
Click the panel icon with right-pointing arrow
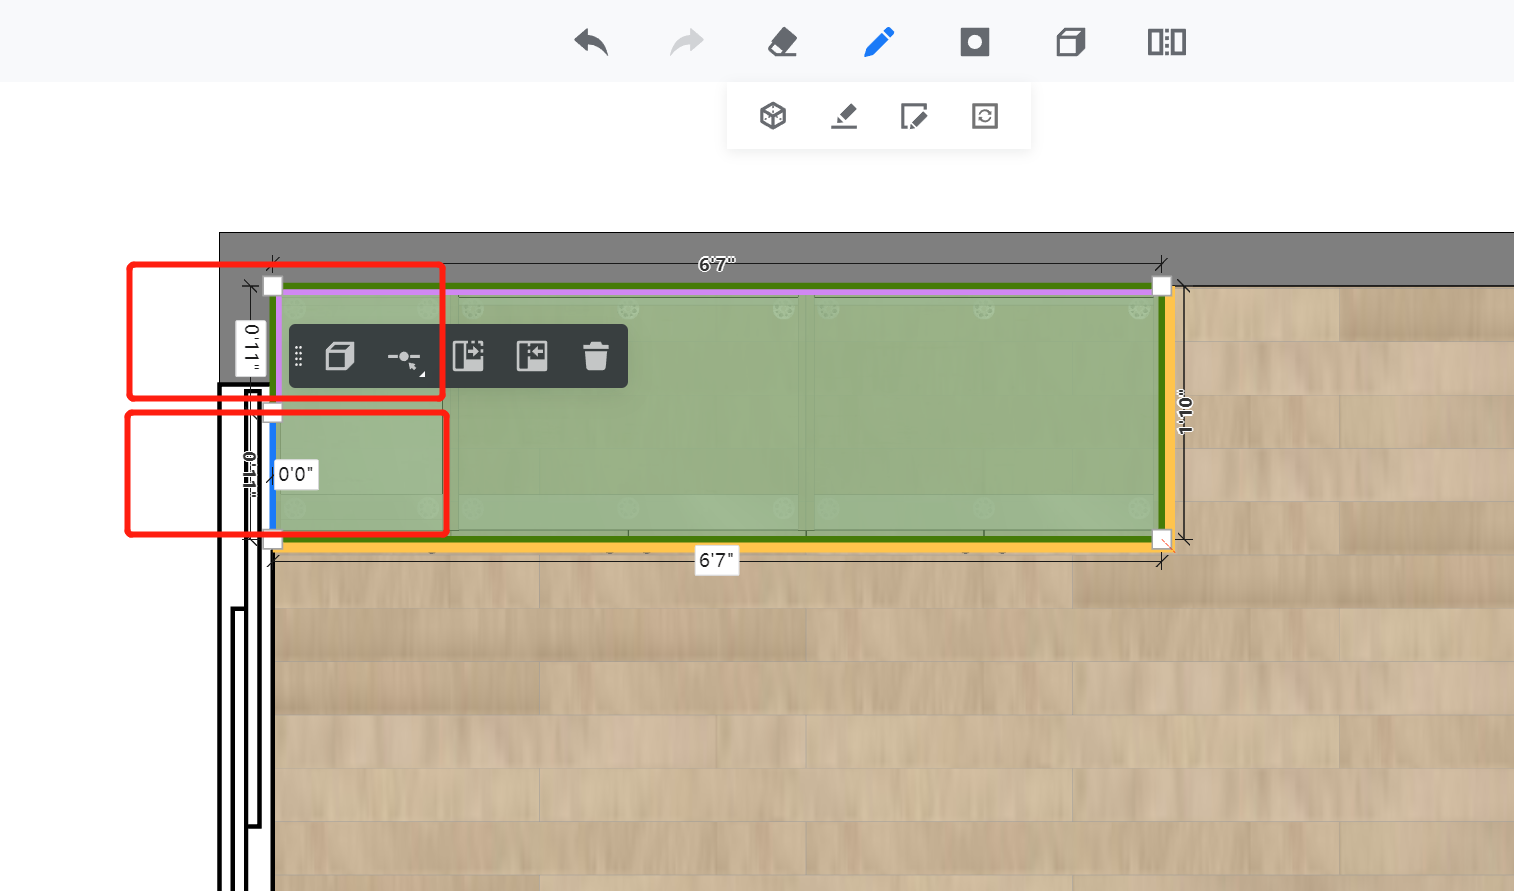point(468,356)
